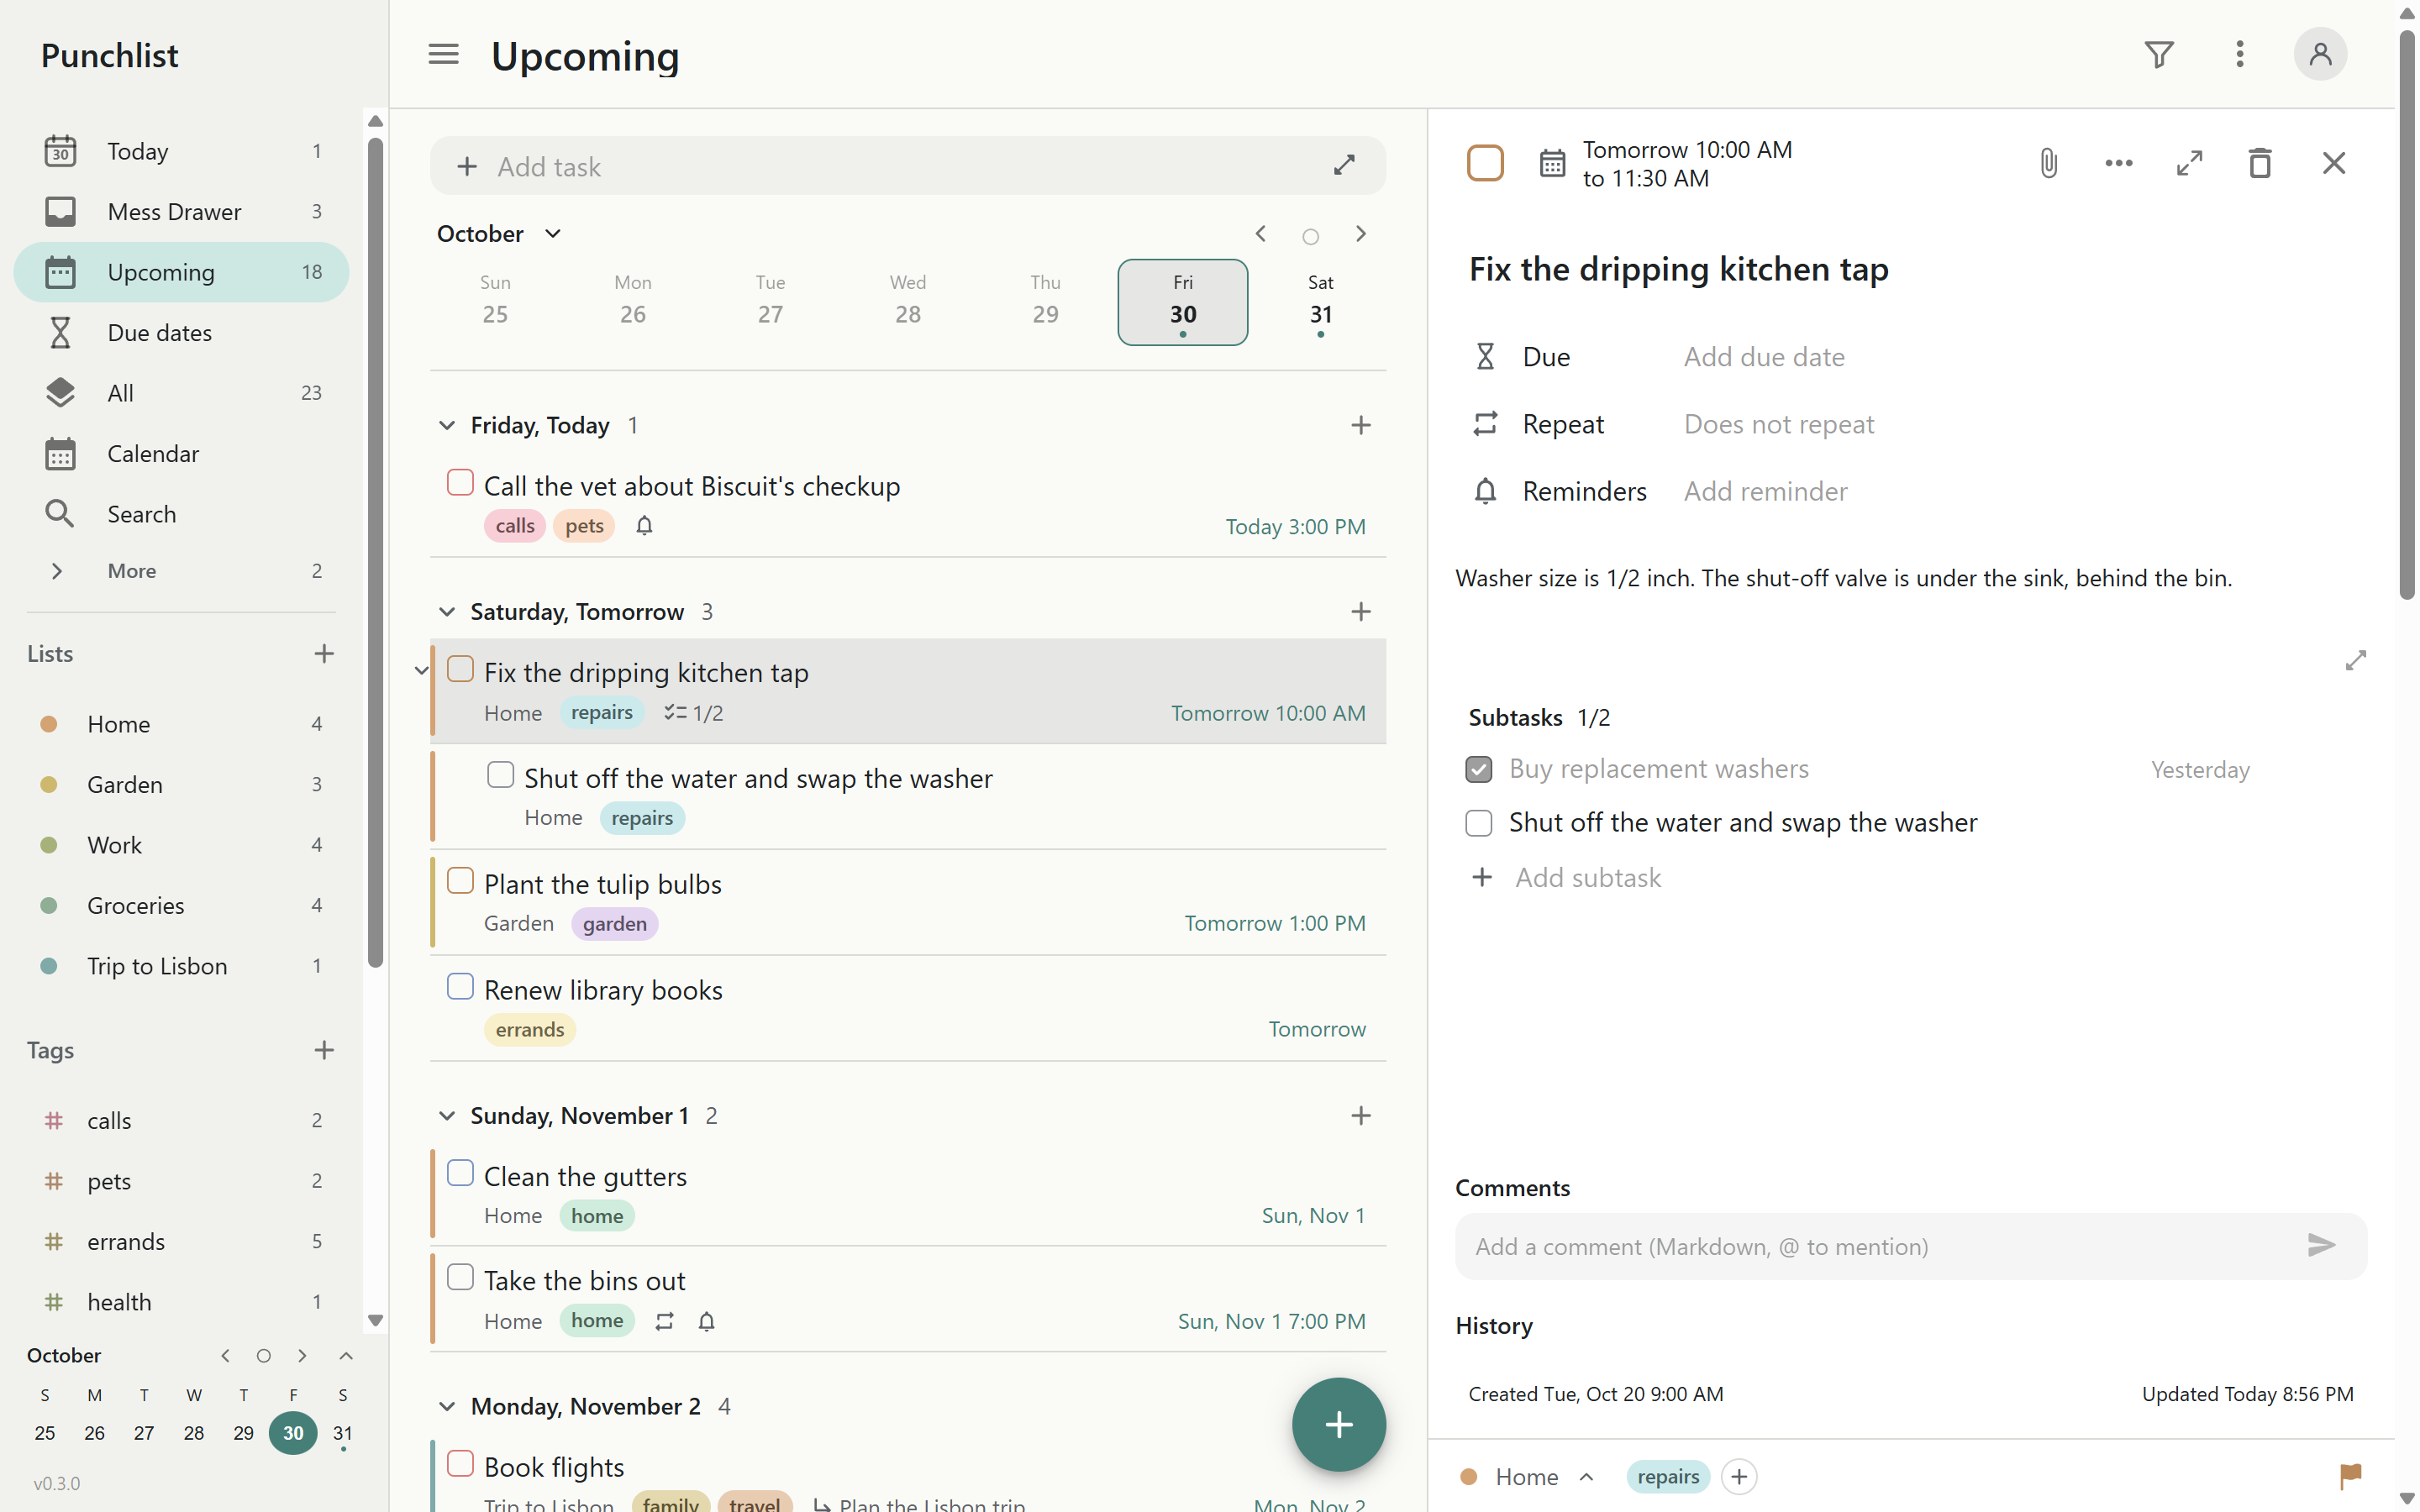The image size is (2420, 1512).
Task: Collapse the Saturday, Tomorrow section
Action: tap(446, 612)
